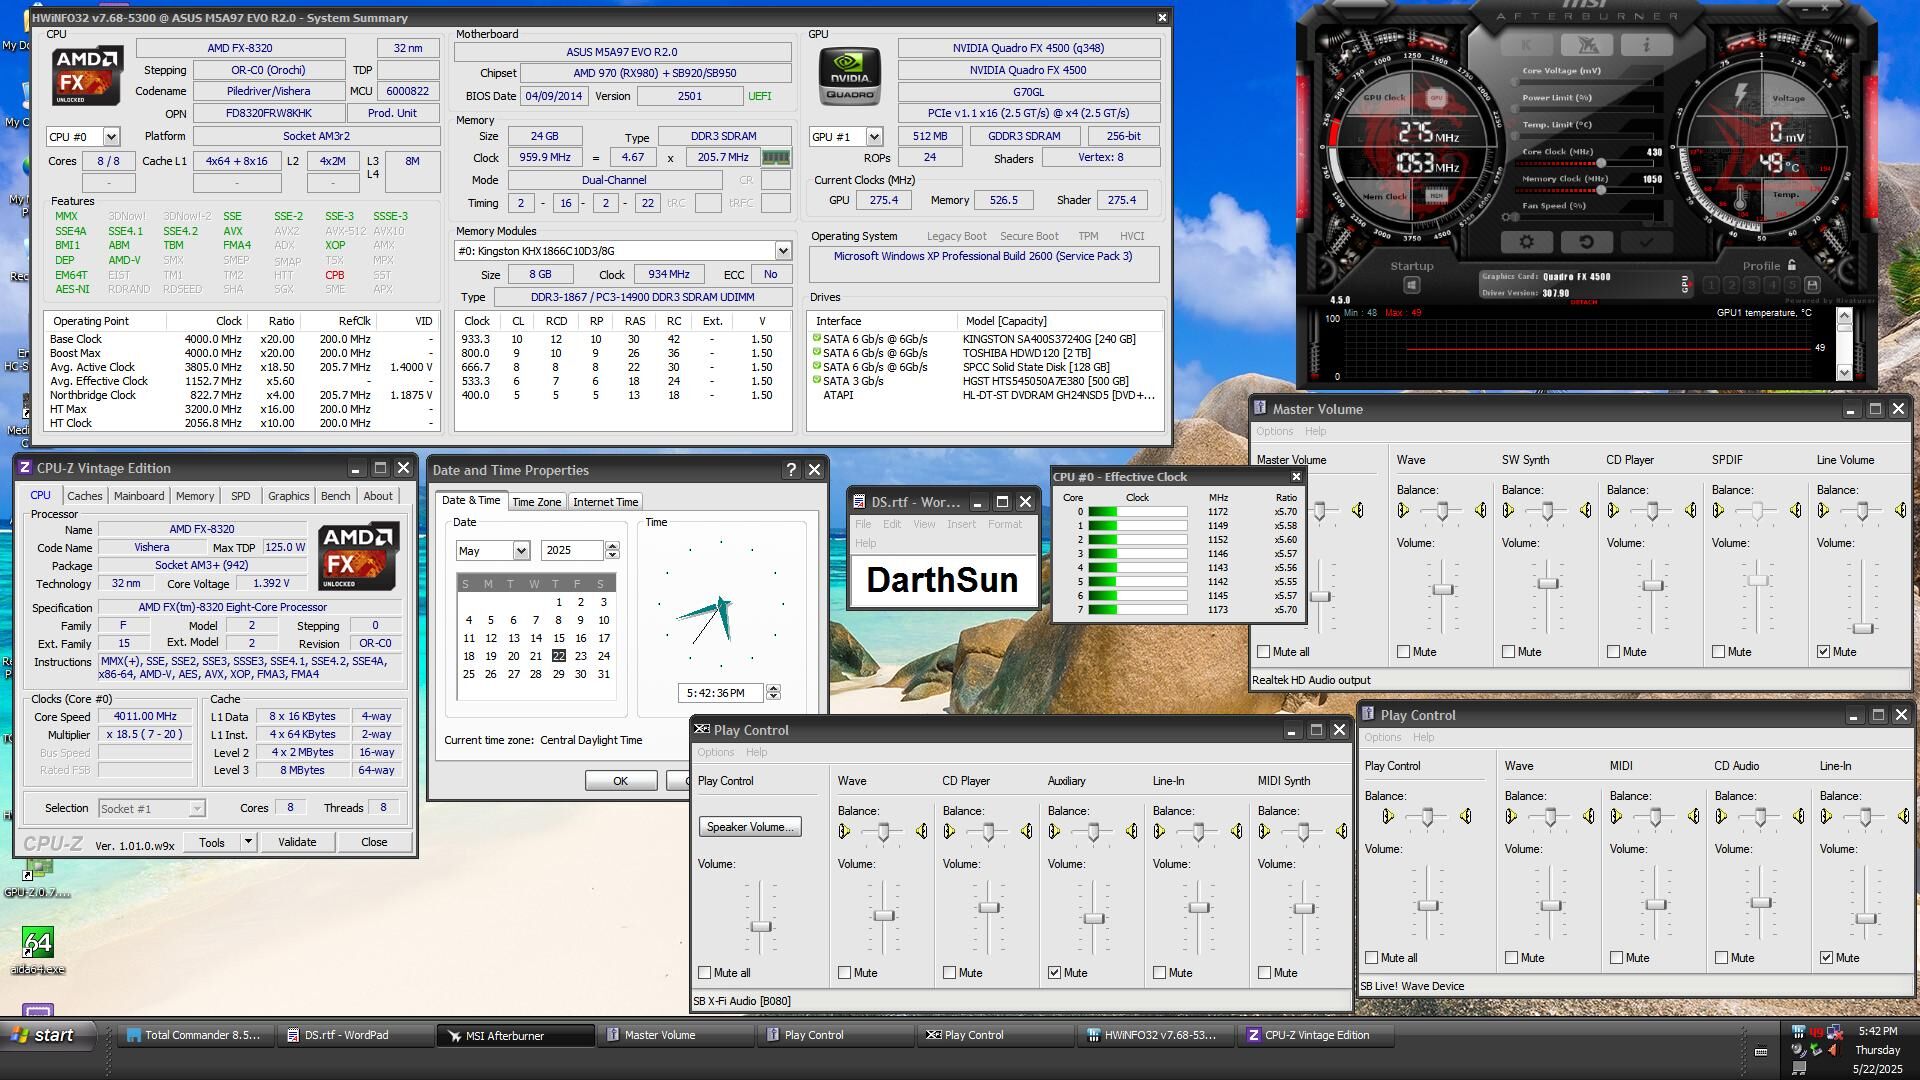
Task: Open Help menu in SB X-Fi Play Control
Action: 756,752
